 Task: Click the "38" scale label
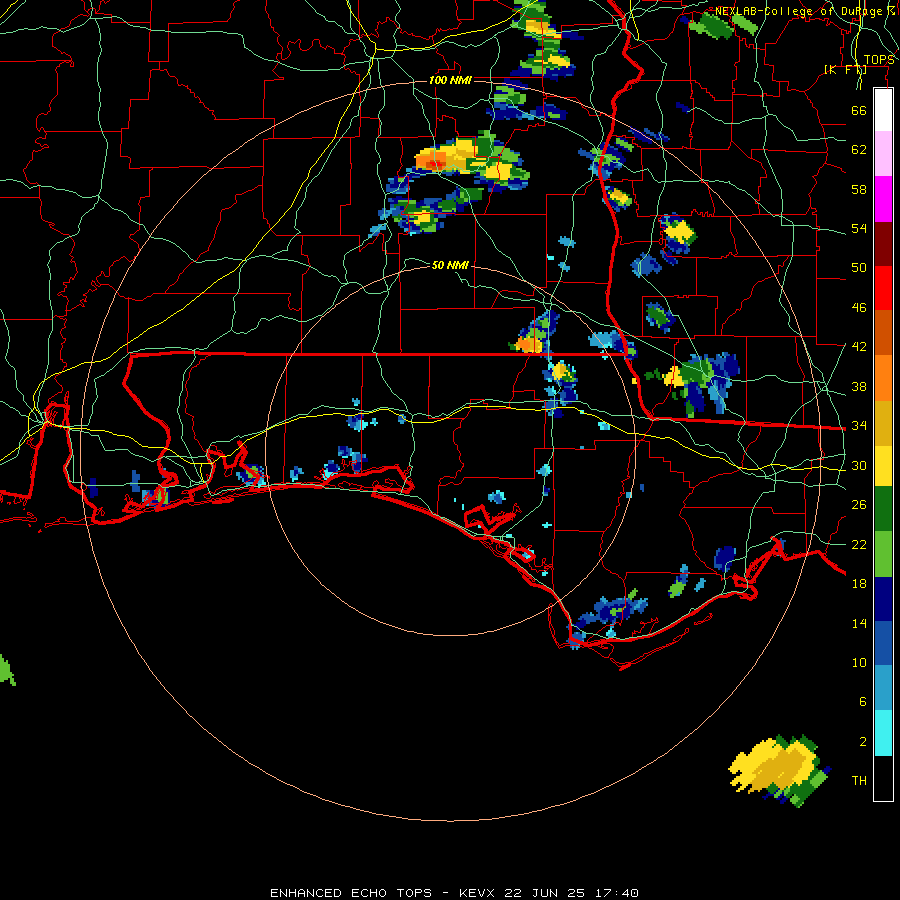859,386
